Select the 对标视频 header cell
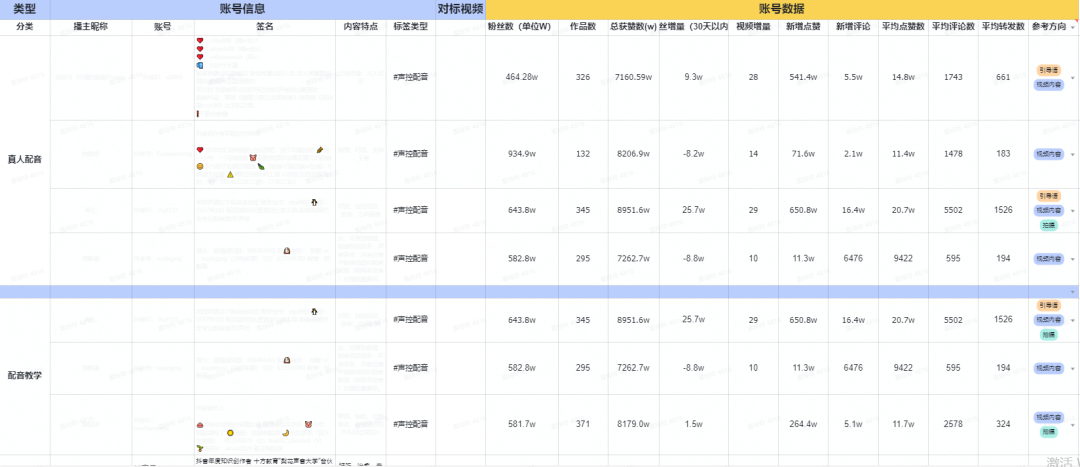Image resolution: width=1080 pixels, height=467 pixels. (460, 8)
